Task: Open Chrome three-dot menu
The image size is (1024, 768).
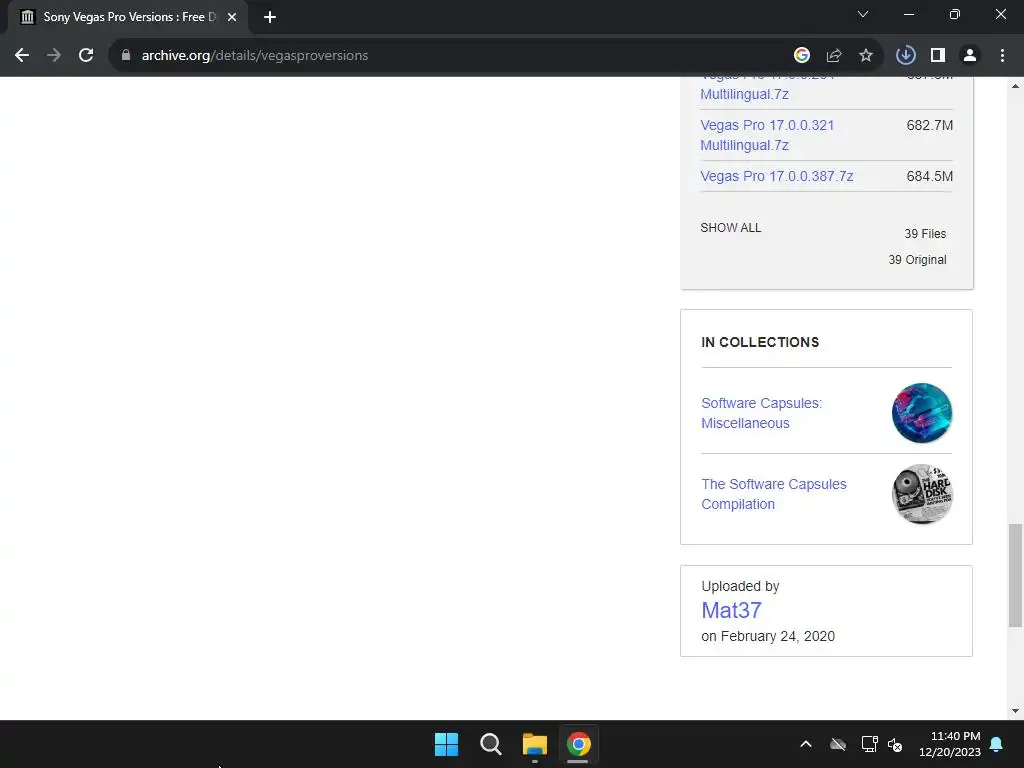Action: (1002, 56)
